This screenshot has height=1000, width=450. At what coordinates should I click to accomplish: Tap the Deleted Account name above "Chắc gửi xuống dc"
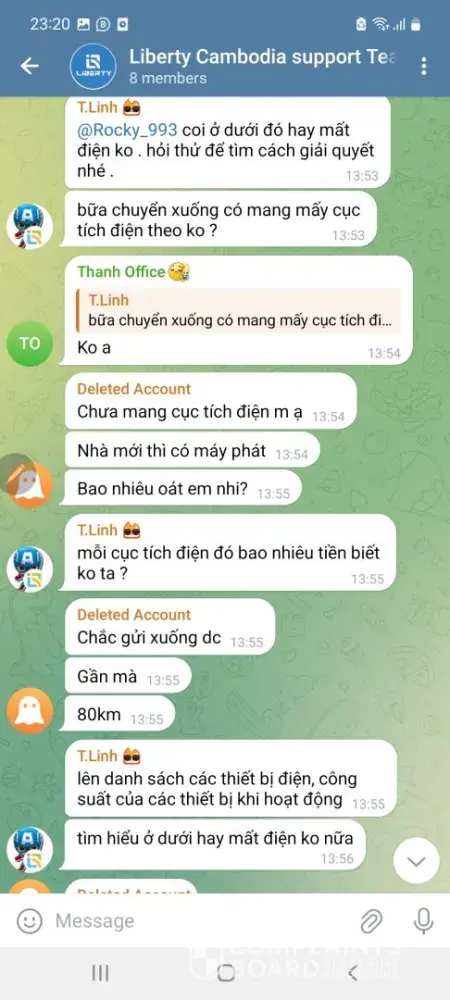click(x=134, y=615)
